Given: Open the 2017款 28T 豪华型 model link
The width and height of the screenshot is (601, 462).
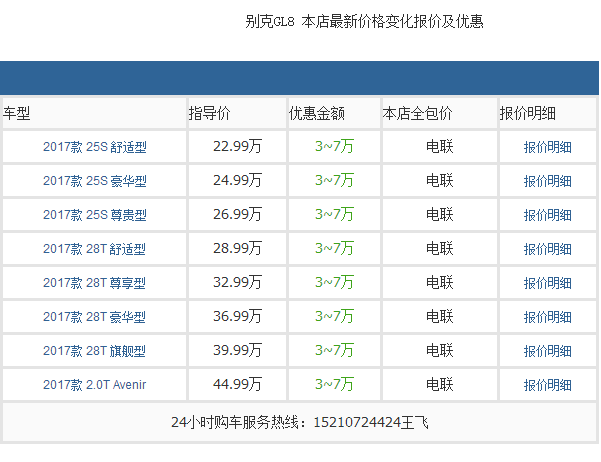Looking at the screenshot, I should tap(94, 317).
